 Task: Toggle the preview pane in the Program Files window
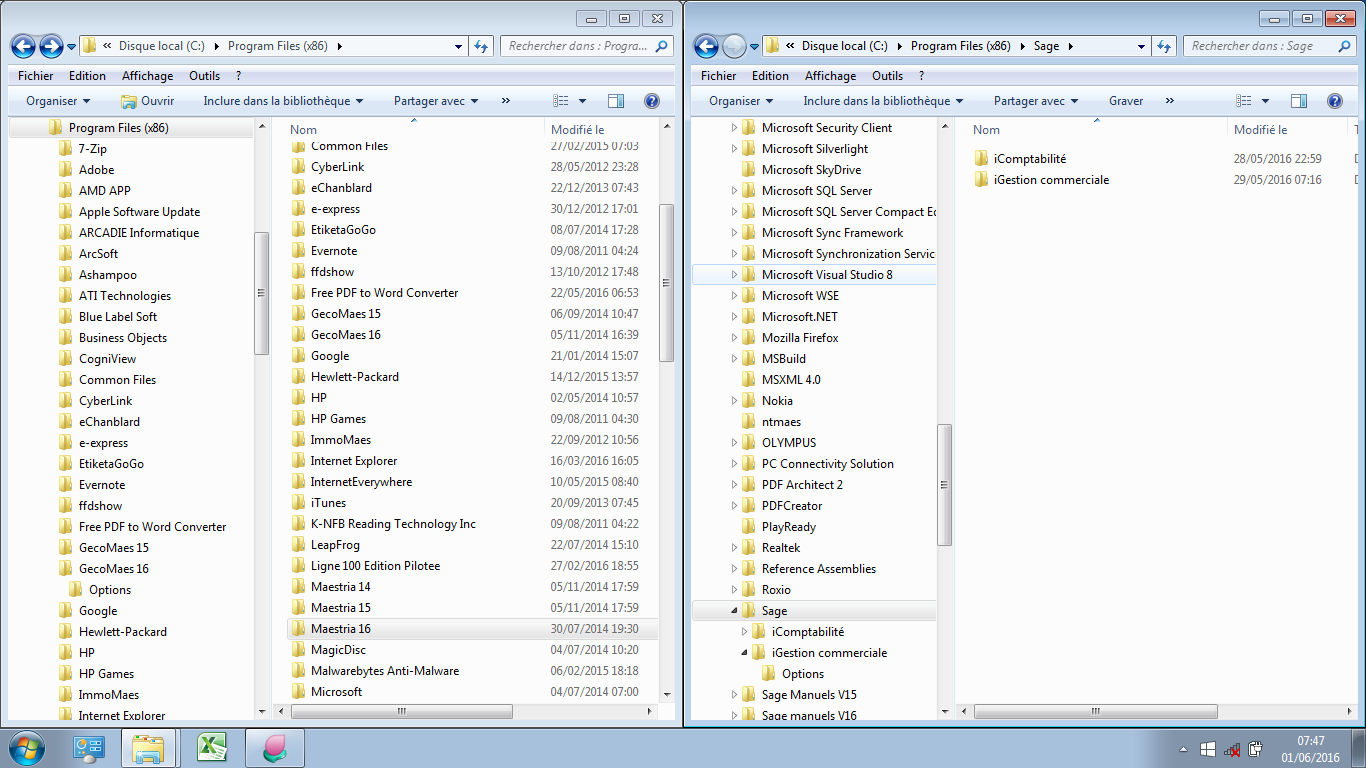pos(616,101)
